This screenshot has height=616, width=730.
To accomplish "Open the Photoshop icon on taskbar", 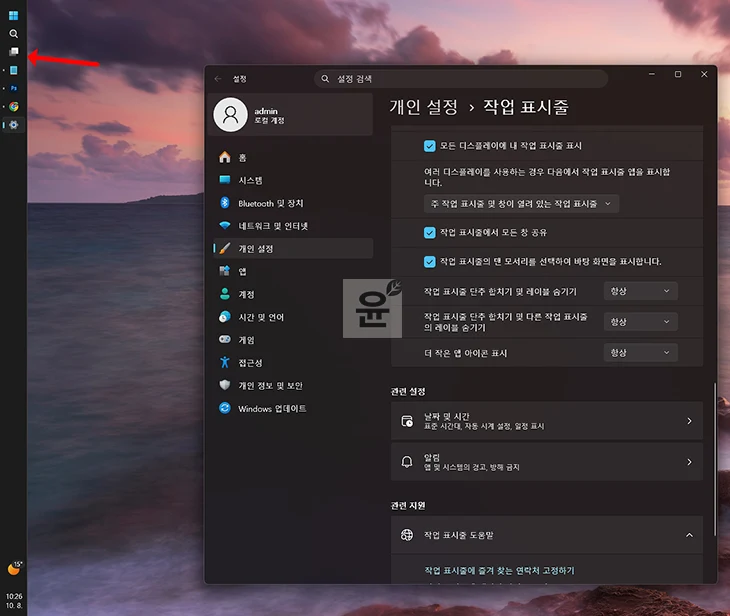I will (14, 88).
